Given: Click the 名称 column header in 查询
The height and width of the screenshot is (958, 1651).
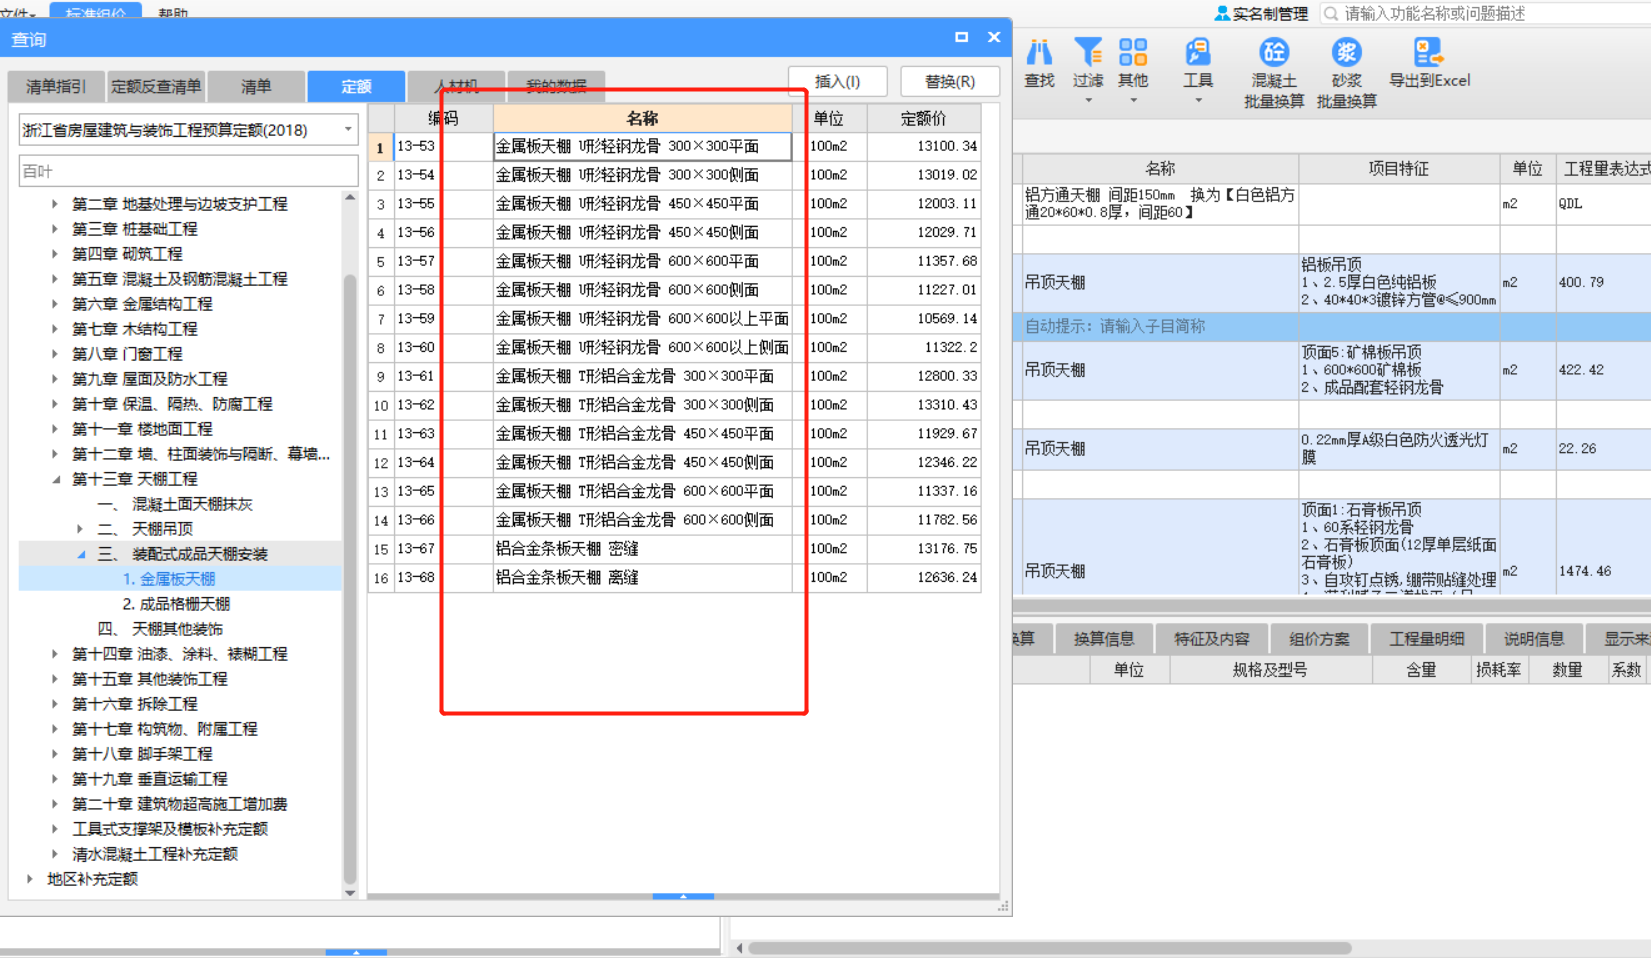Looking at the screenshot, I should 642,118.
